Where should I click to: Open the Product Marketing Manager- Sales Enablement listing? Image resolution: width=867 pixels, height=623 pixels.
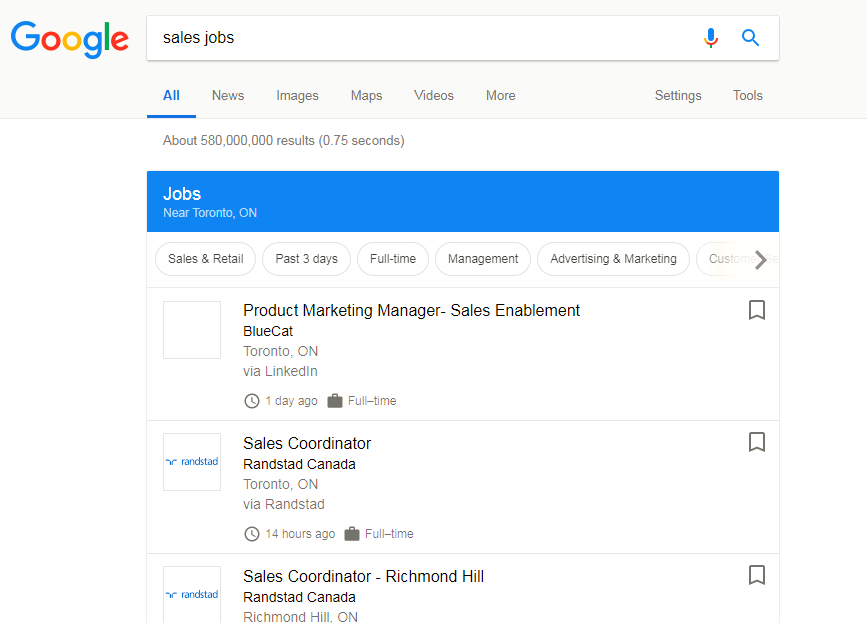click(412, 311)
